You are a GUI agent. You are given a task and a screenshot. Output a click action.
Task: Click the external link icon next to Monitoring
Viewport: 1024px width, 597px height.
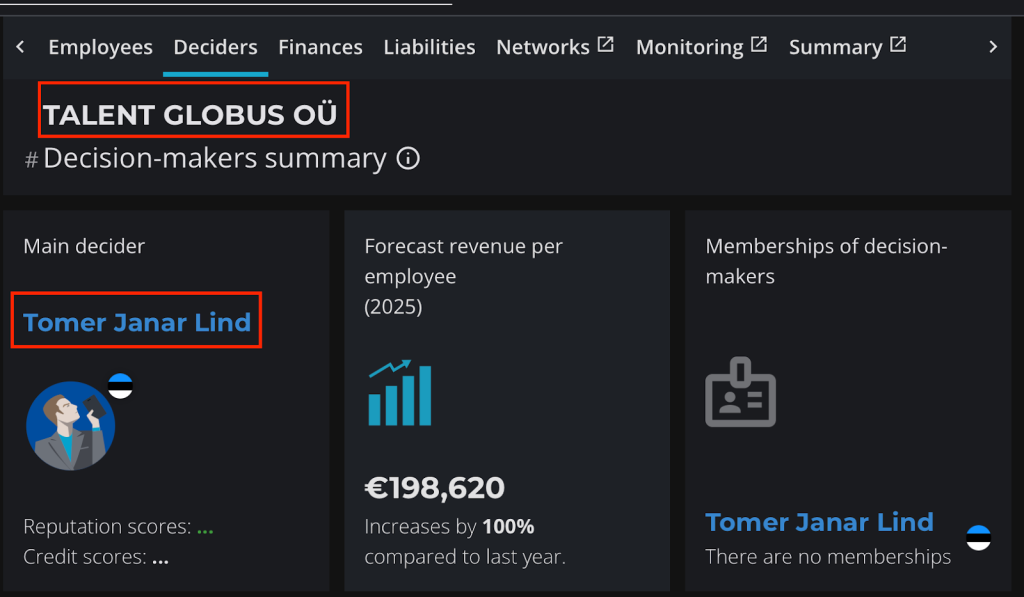(x=759, y=45)
